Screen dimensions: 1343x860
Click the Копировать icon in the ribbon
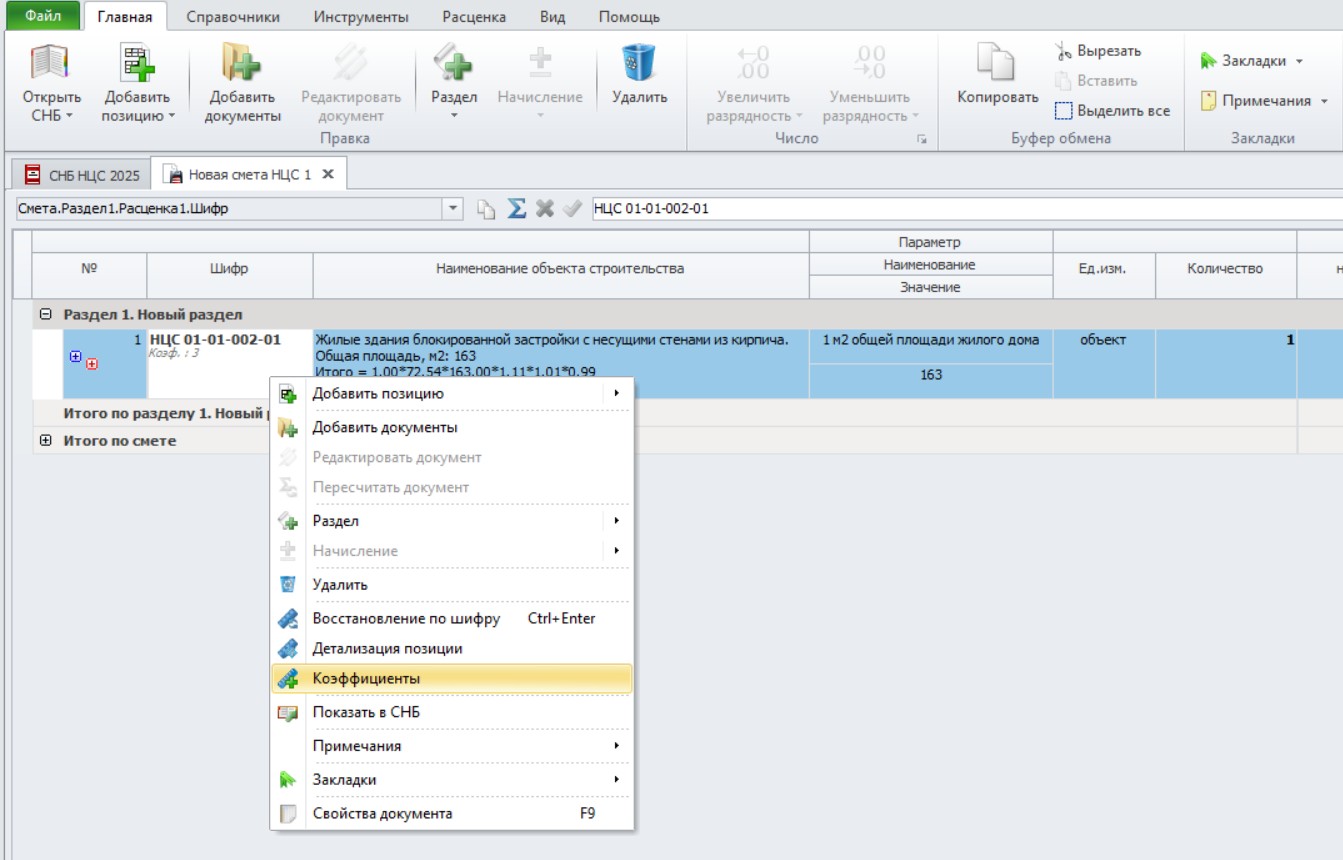(x=997, y=62)
